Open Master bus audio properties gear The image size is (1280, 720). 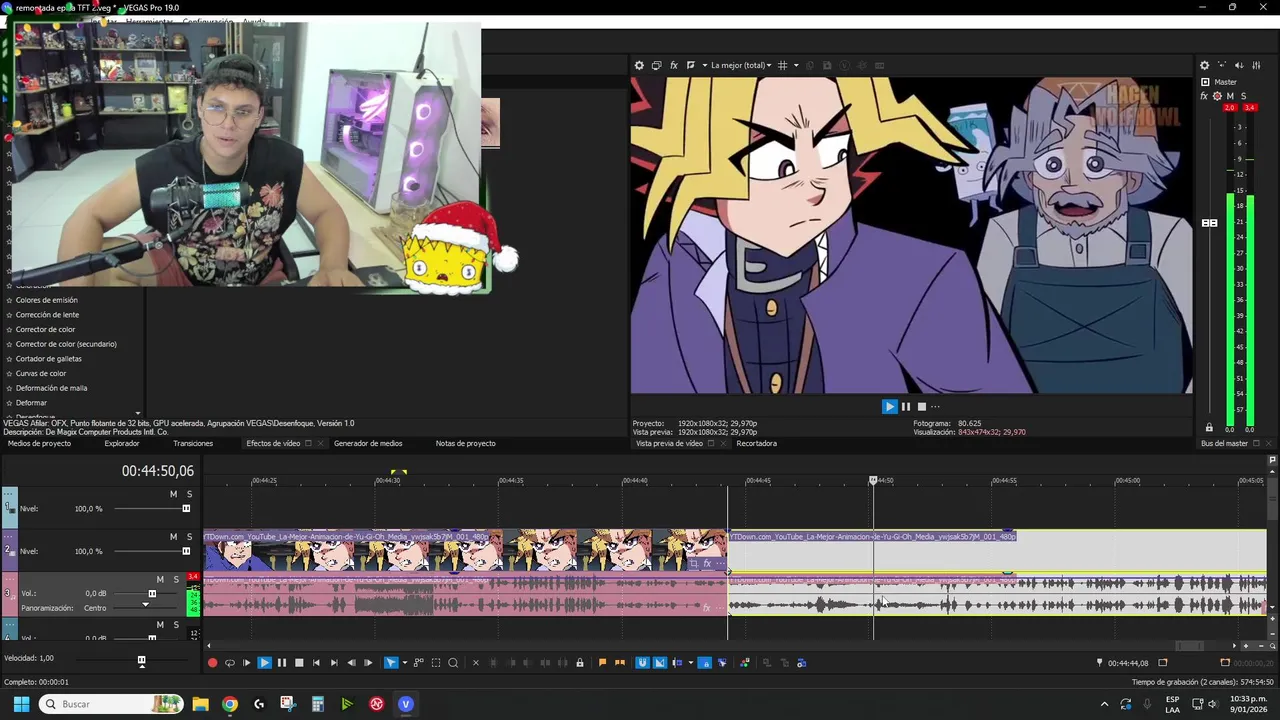1204,65
